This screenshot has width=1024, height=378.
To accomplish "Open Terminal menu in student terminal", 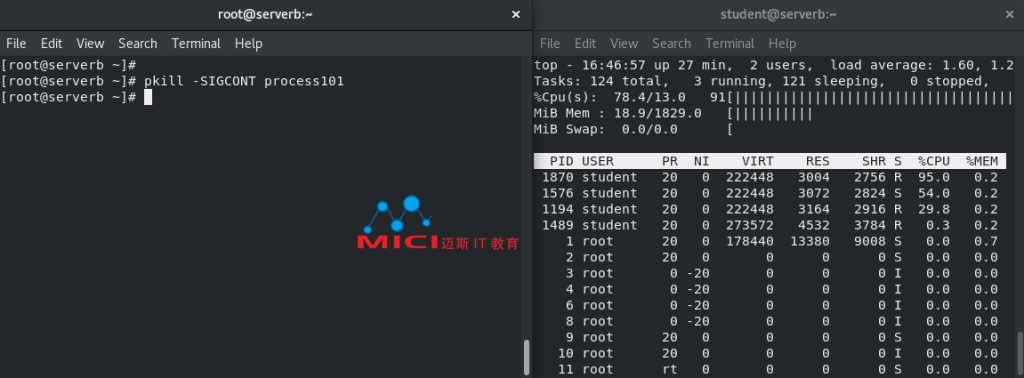I will click(729, 44).
